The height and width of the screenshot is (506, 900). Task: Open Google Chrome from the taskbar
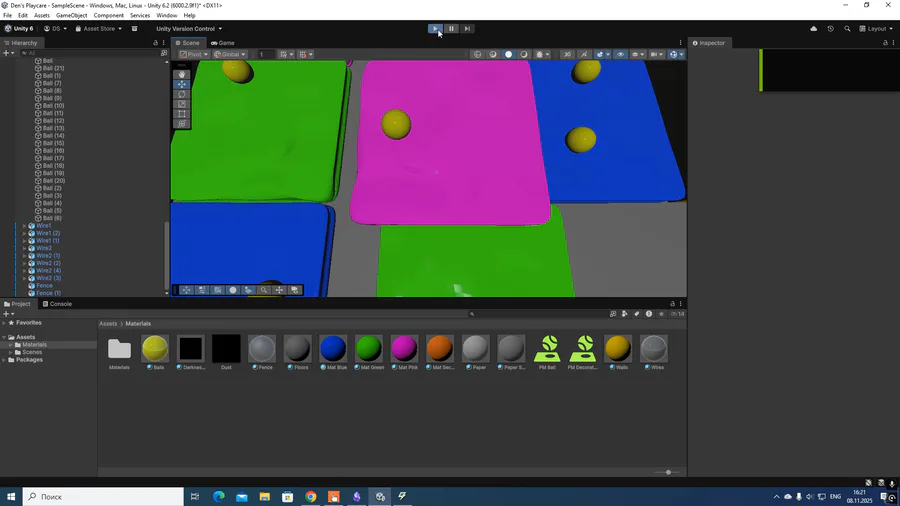[311, 497]
